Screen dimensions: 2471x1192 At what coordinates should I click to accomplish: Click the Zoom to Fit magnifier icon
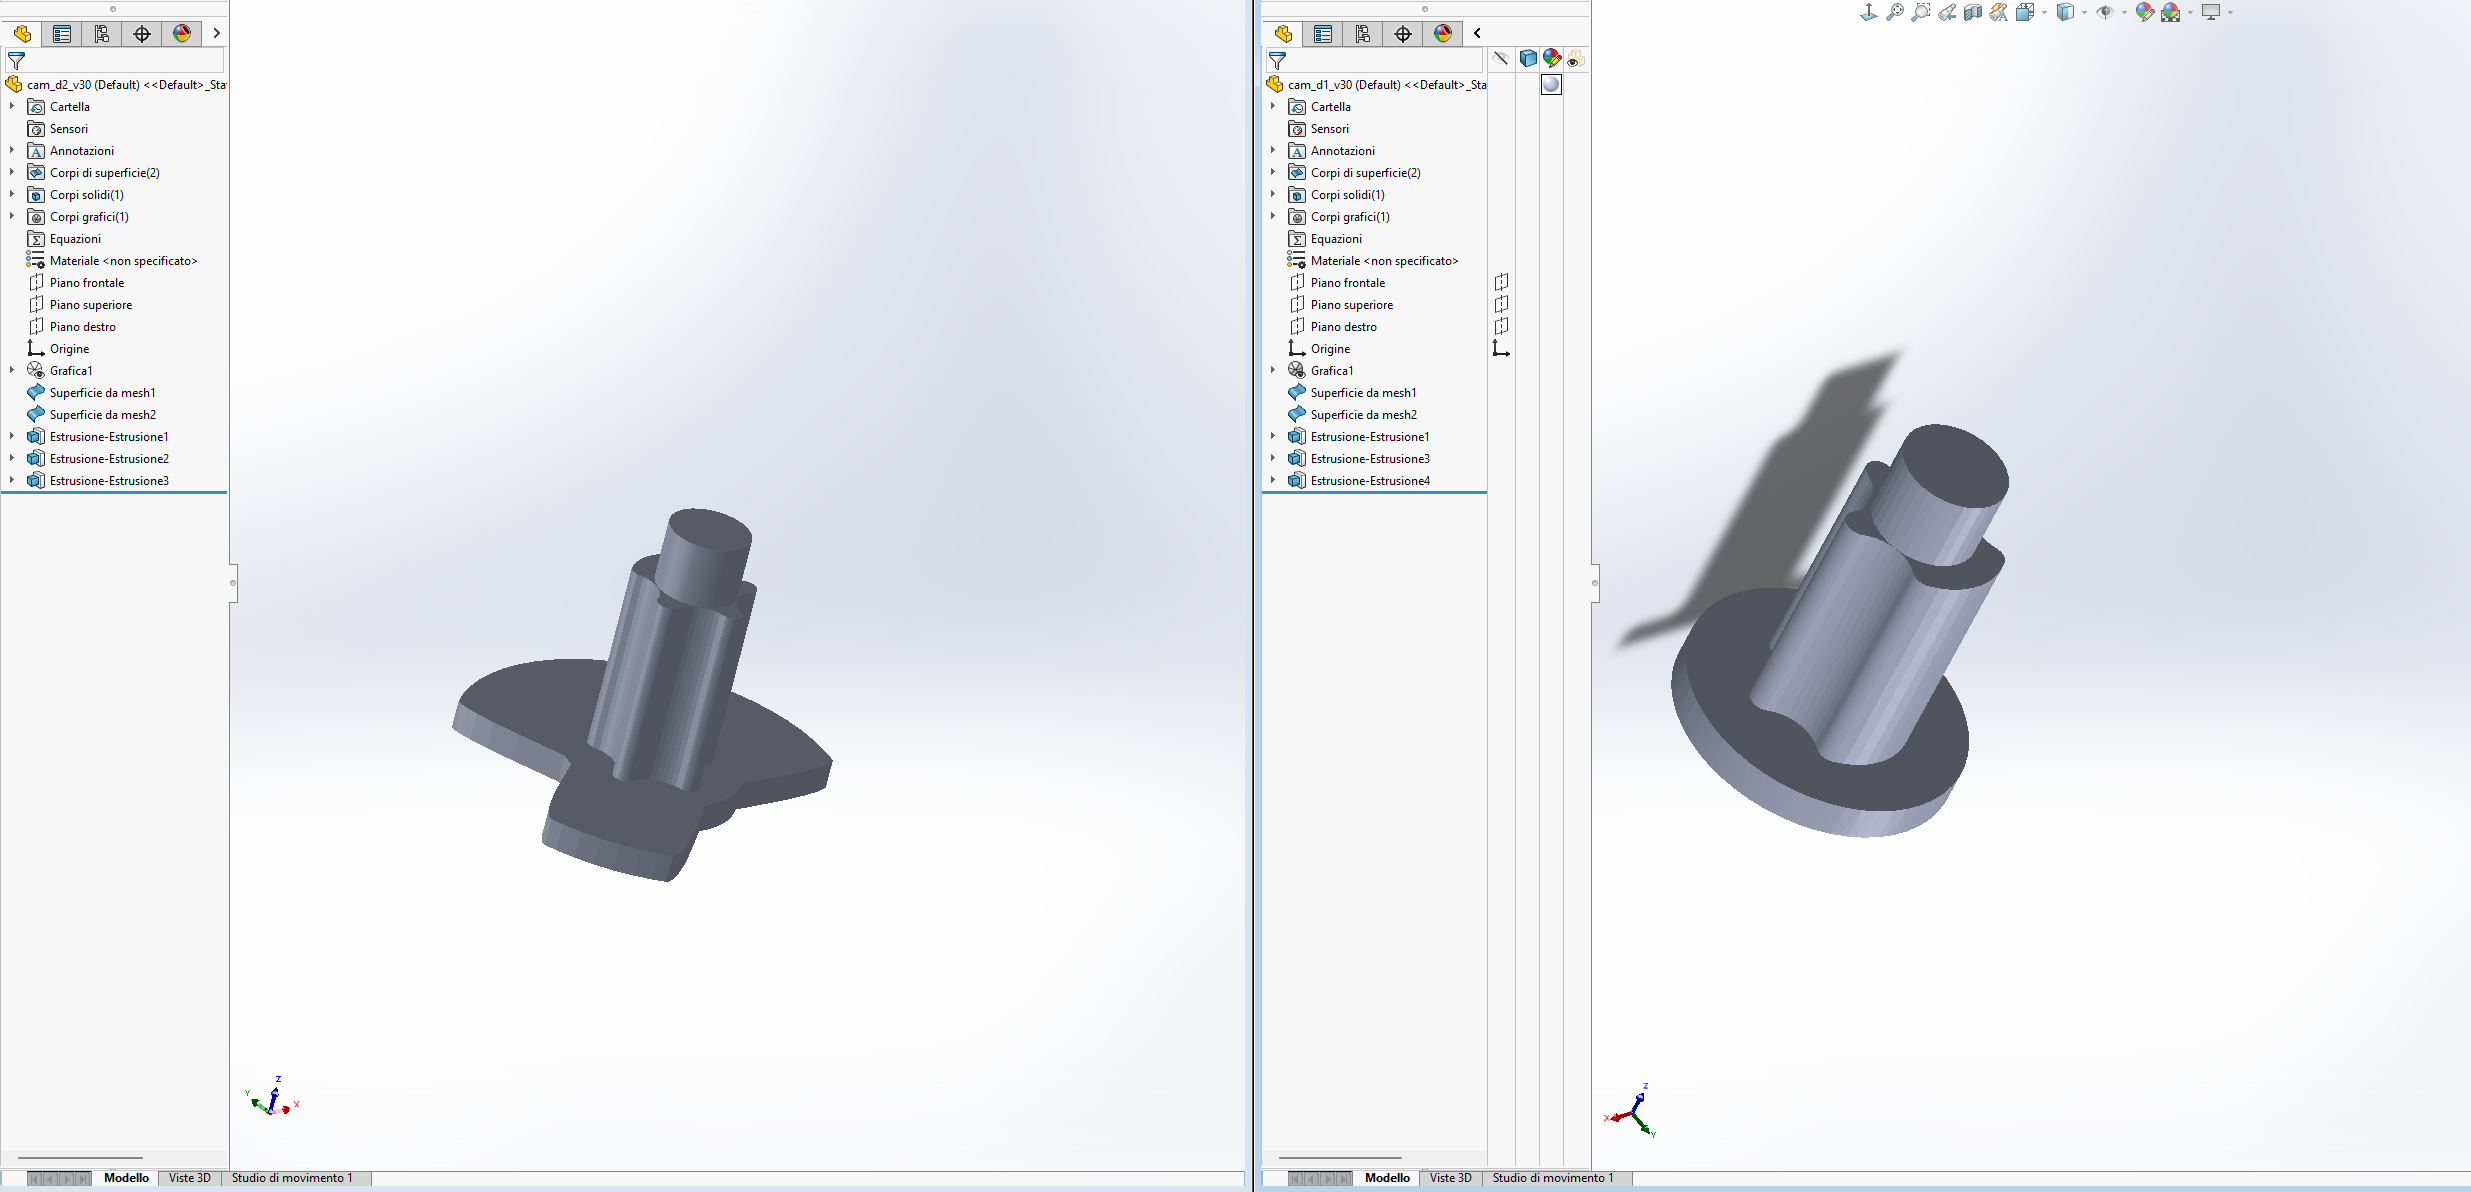tap(1894, 12)
